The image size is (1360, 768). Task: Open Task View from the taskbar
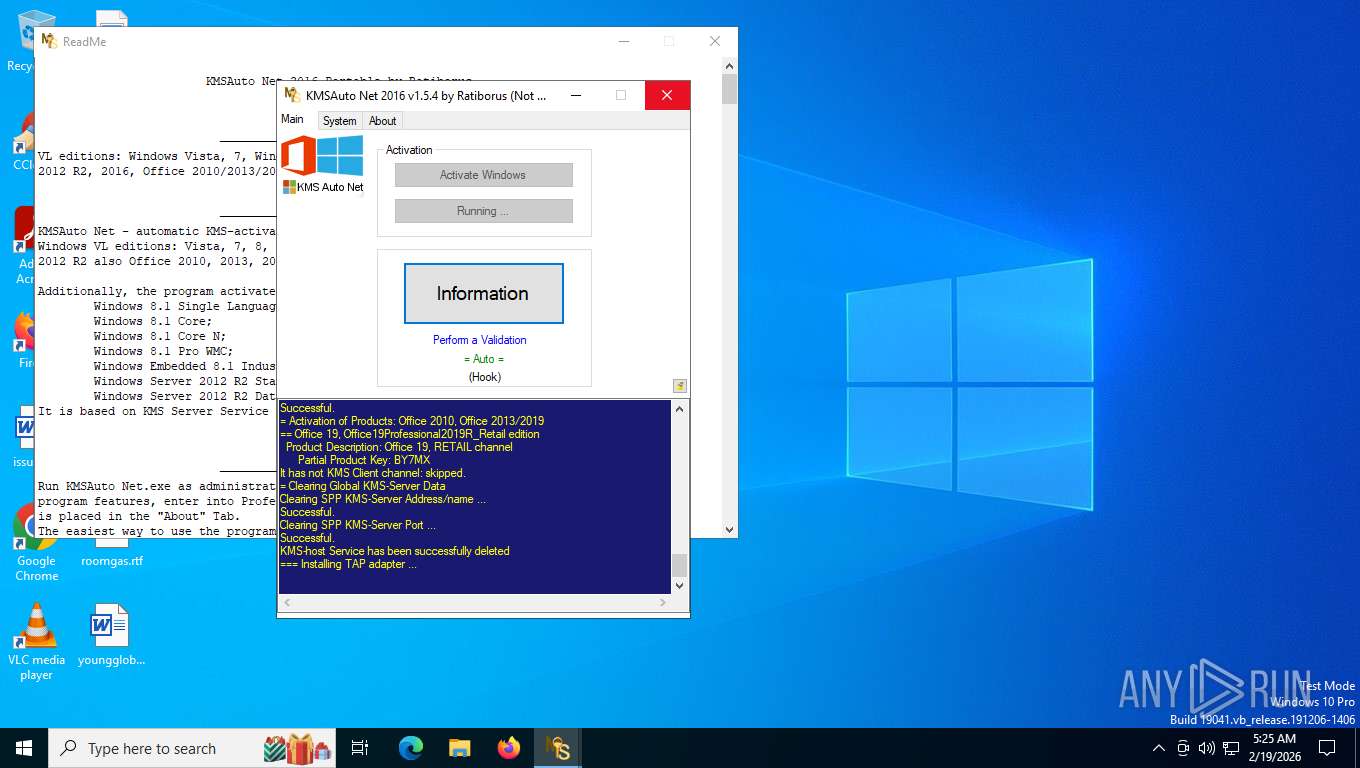coord(360,748)
